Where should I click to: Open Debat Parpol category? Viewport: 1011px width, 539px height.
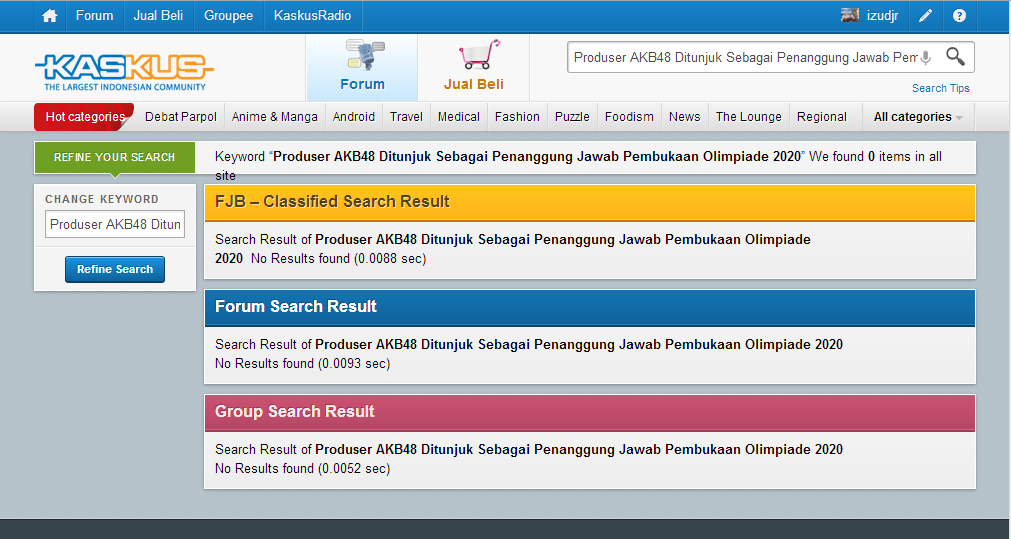pos(181,117)
